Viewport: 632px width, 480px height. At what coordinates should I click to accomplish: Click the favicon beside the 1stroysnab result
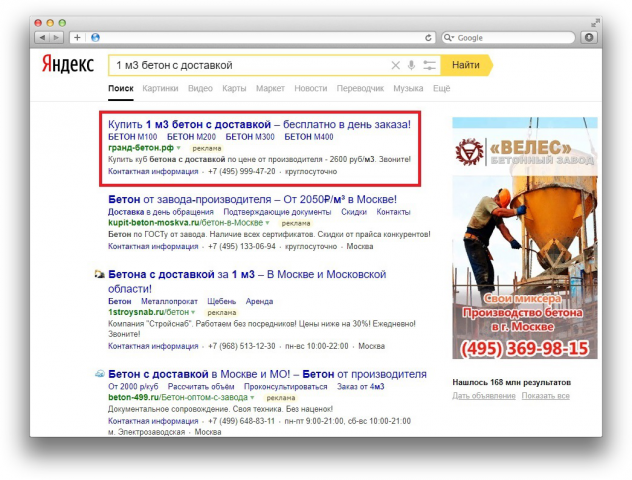click(x=99, y=274)
